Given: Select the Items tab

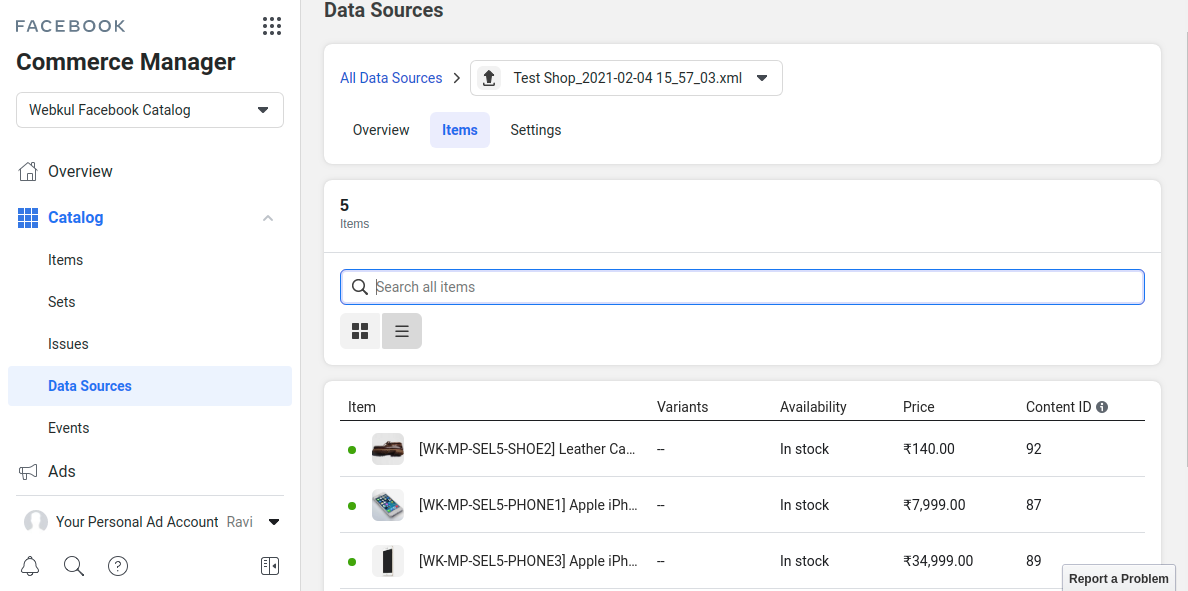Looking at the screenshot, I should click(x=460, y=130).
